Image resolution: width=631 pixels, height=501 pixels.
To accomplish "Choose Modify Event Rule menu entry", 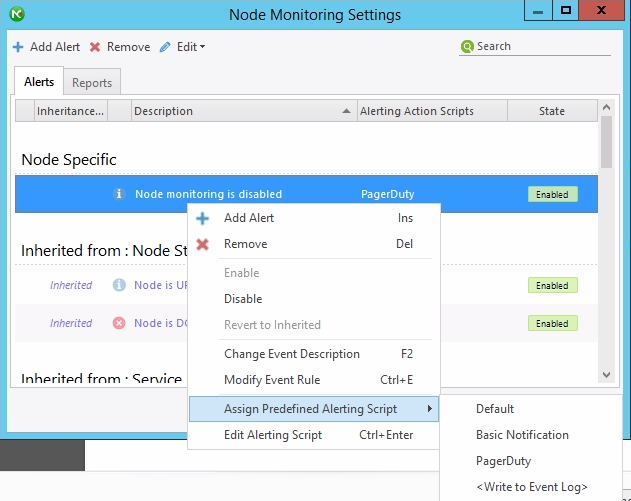I will pyautogui.click(x=314, y=379).
